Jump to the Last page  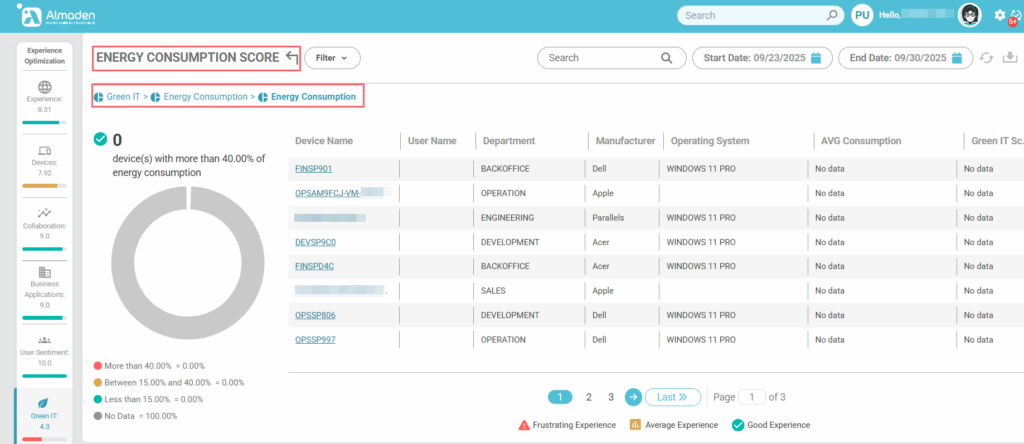(672, 397)
